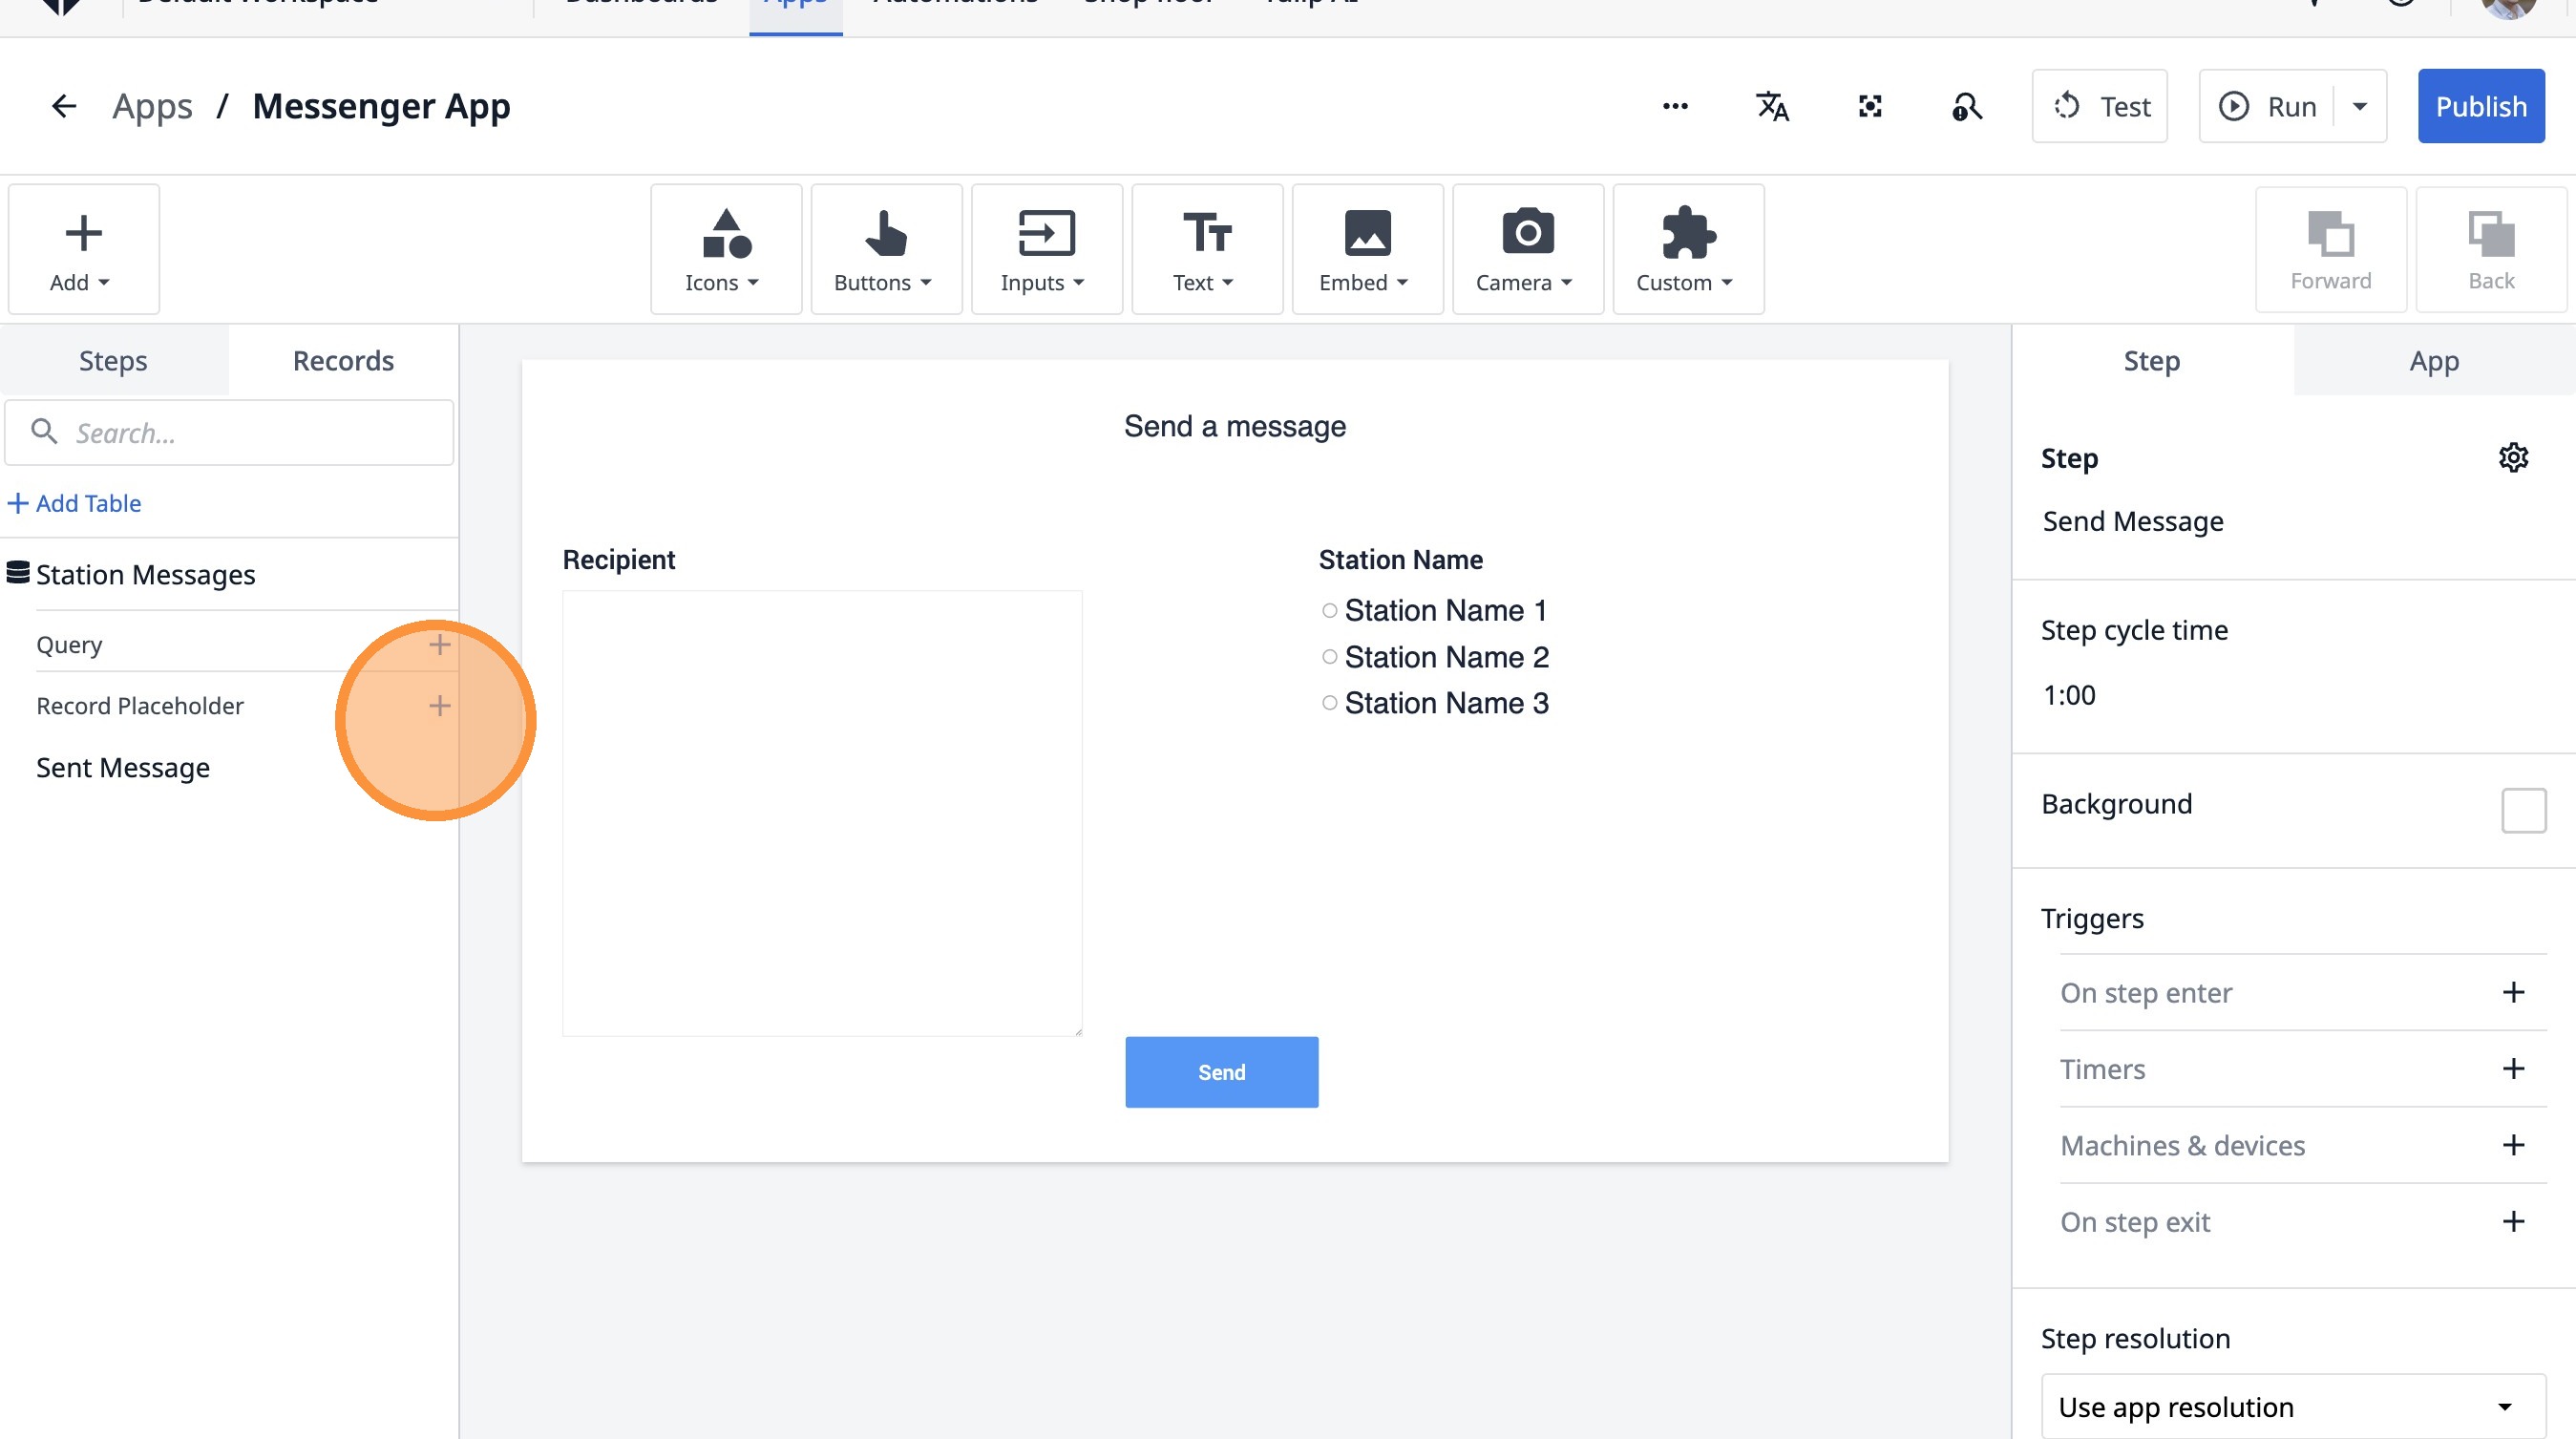The height and width of the screenshot is (1439, 2576).
Task: Select the Station Name 2 radio button
Action: pos(1329,657)
